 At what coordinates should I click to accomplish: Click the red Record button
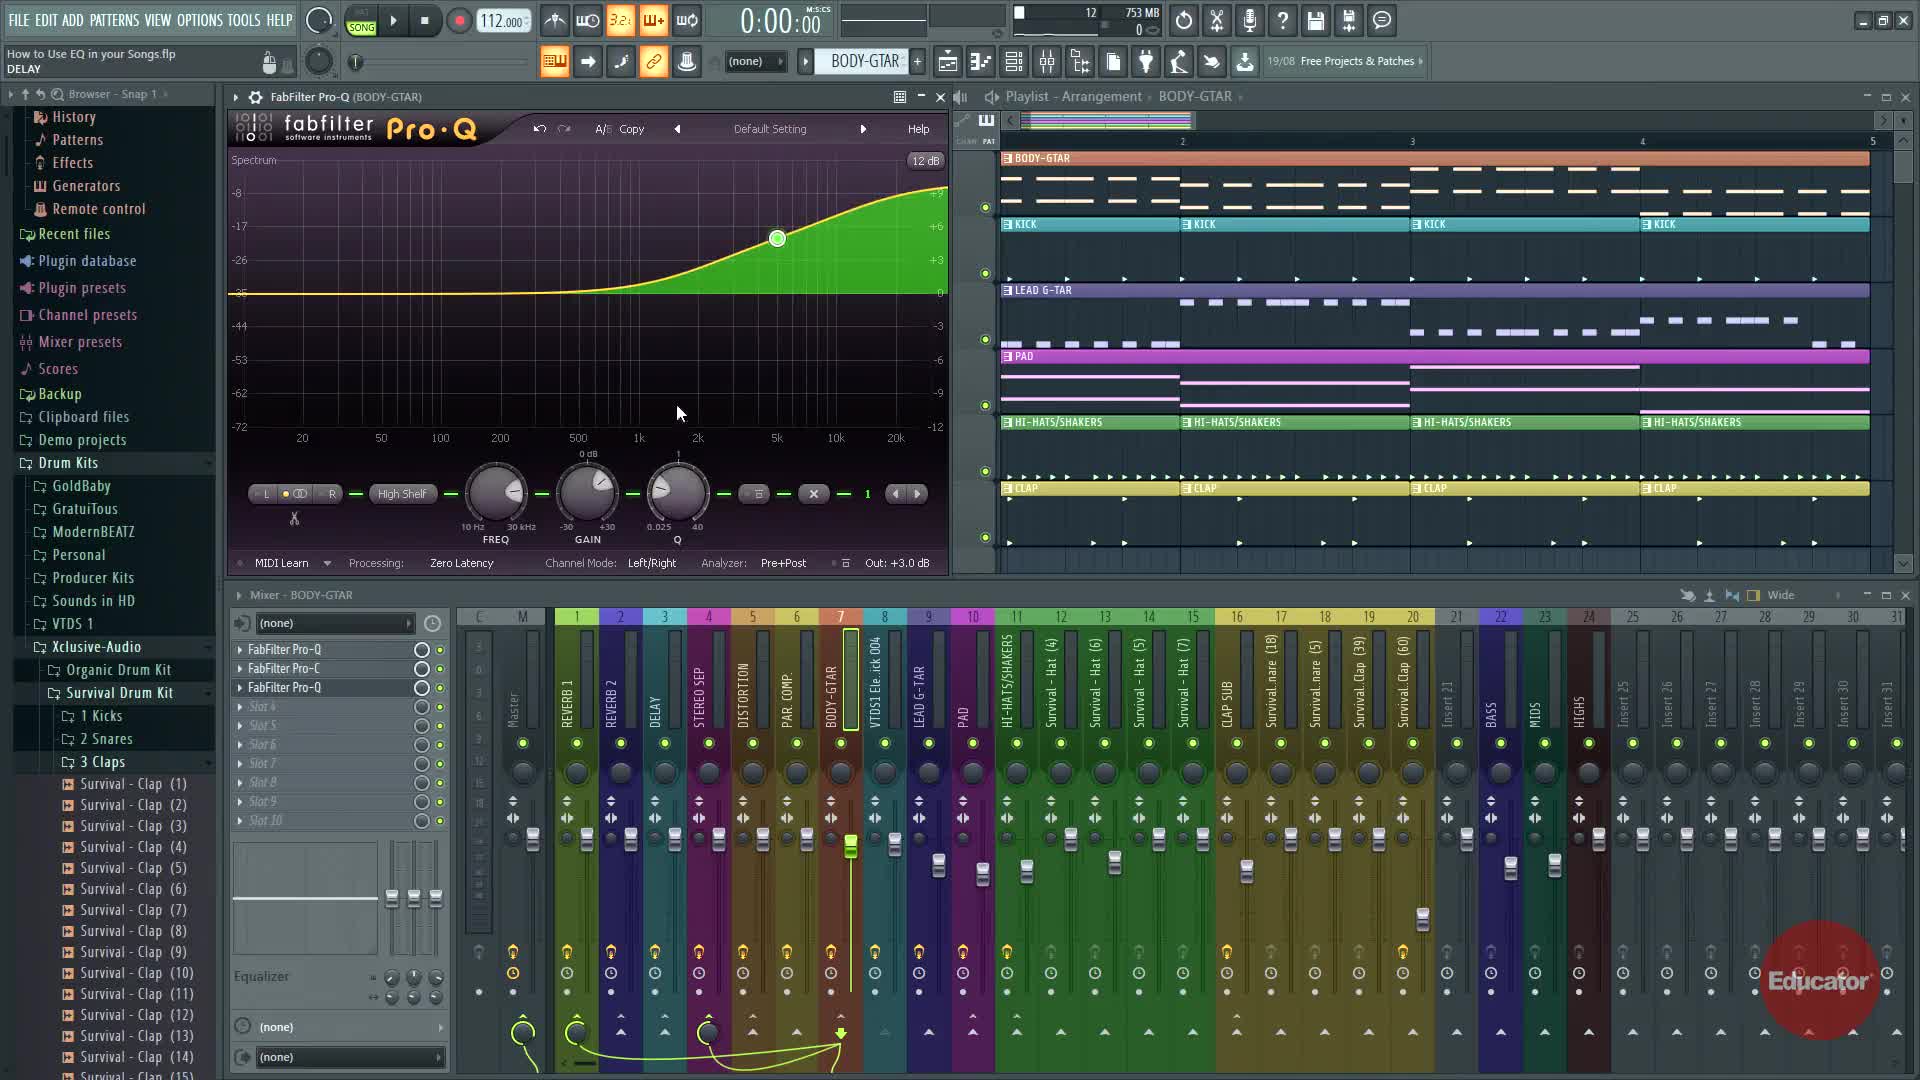click(x=459, y=21)
